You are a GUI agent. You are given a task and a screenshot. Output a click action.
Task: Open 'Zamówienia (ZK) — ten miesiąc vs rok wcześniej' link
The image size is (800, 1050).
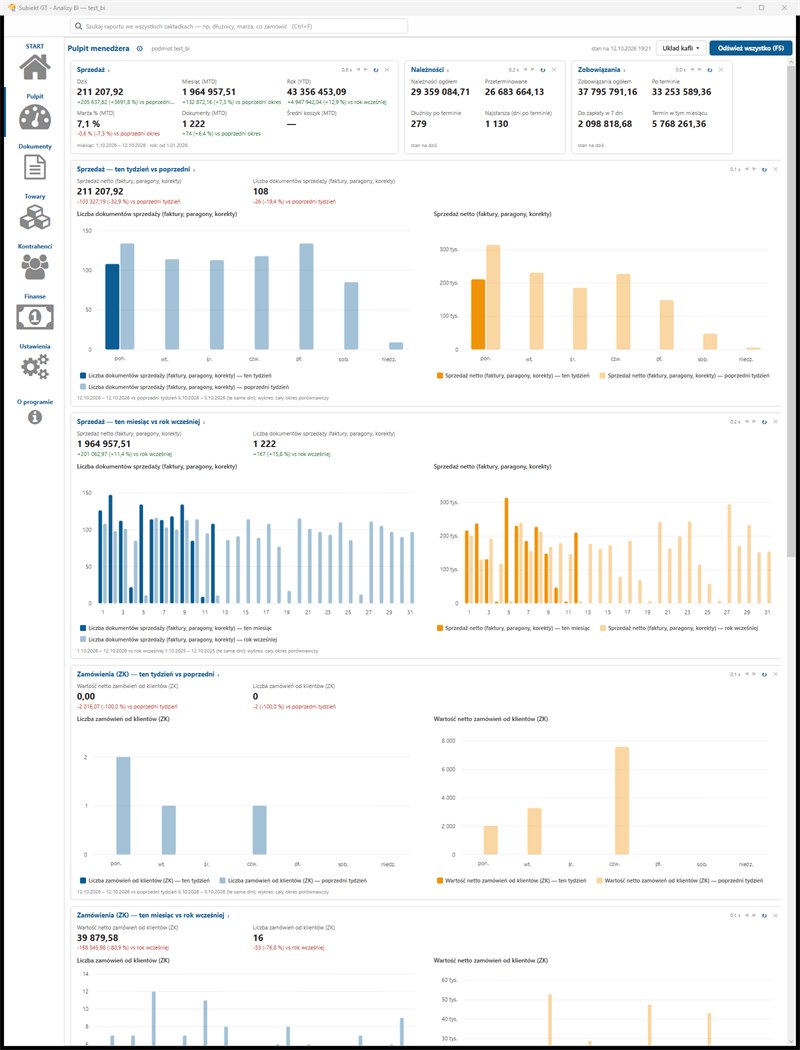pyautogui.click(x=151, y=915)
